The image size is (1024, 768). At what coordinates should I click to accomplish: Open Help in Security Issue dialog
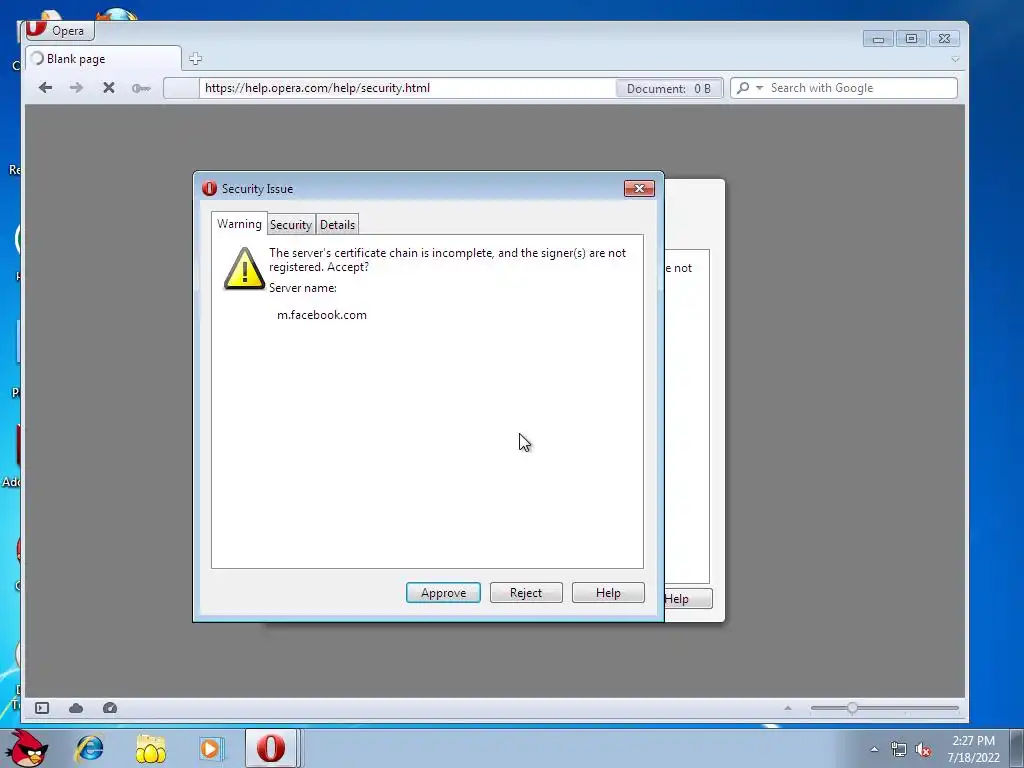608,593
